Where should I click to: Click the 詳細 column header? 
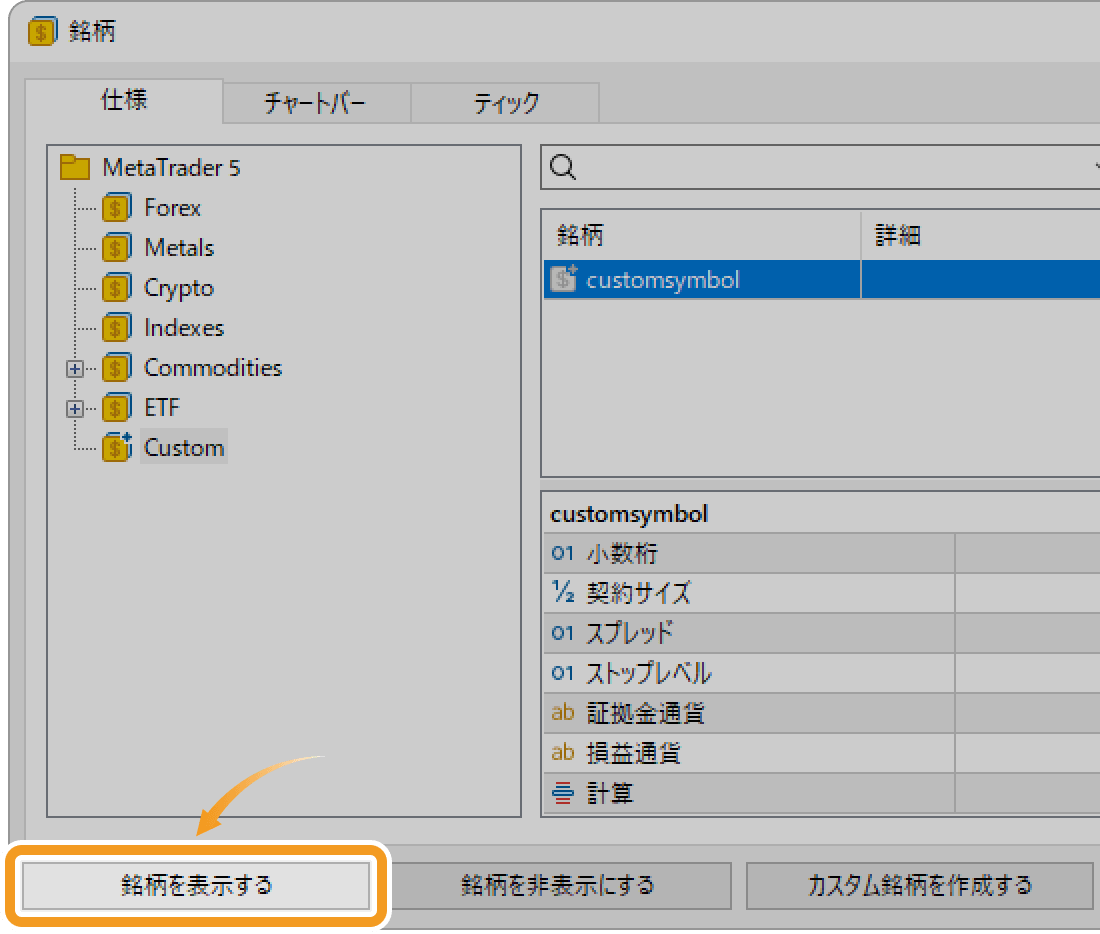point(981,235)
